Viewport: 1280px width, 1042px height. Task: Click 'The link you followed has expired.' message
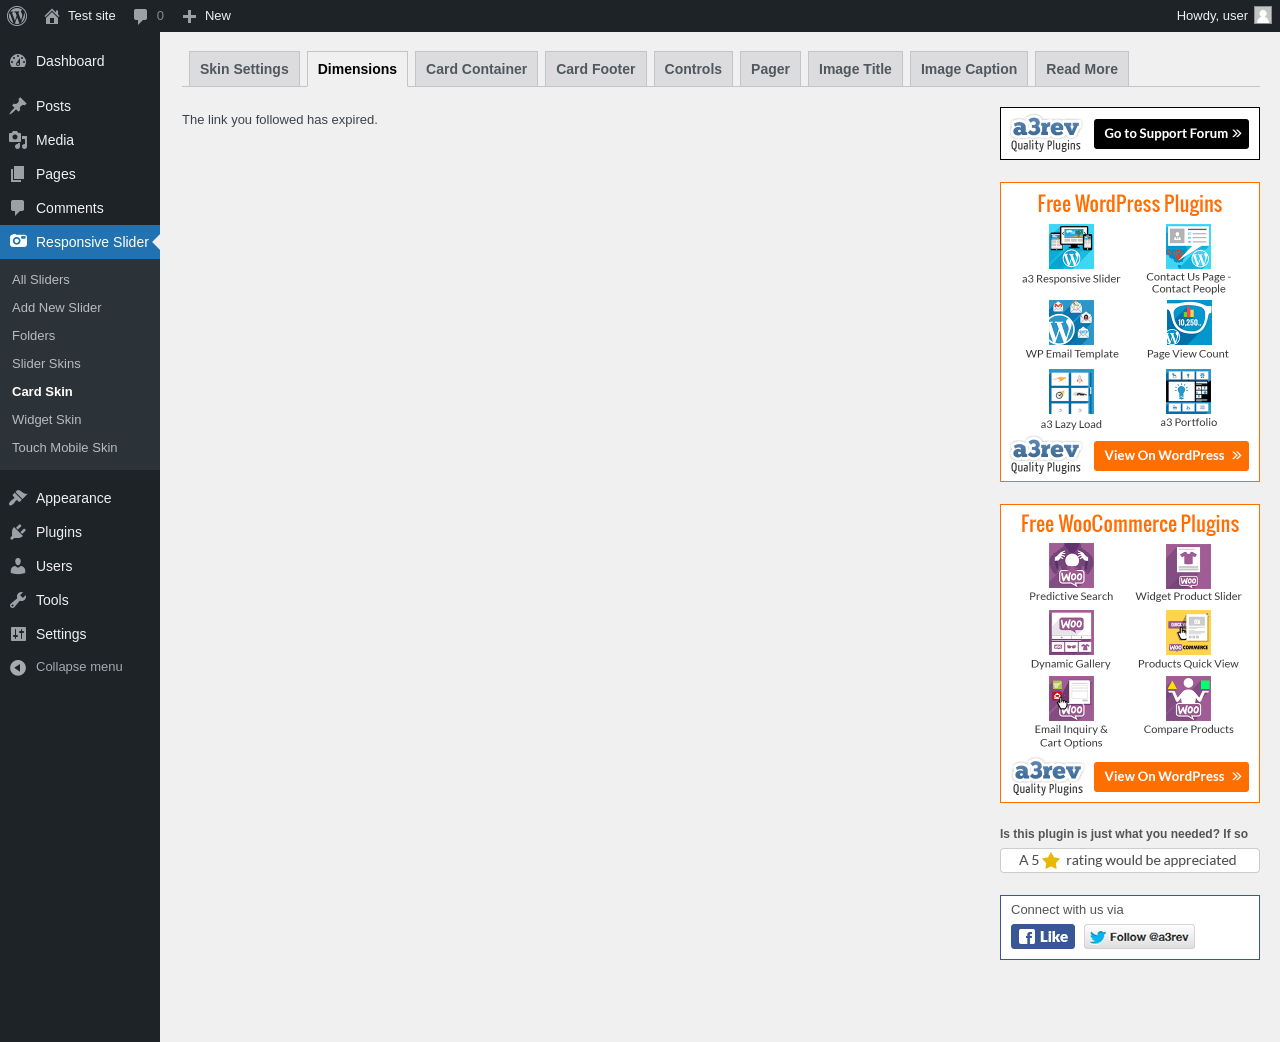click(x=280, y=120)
